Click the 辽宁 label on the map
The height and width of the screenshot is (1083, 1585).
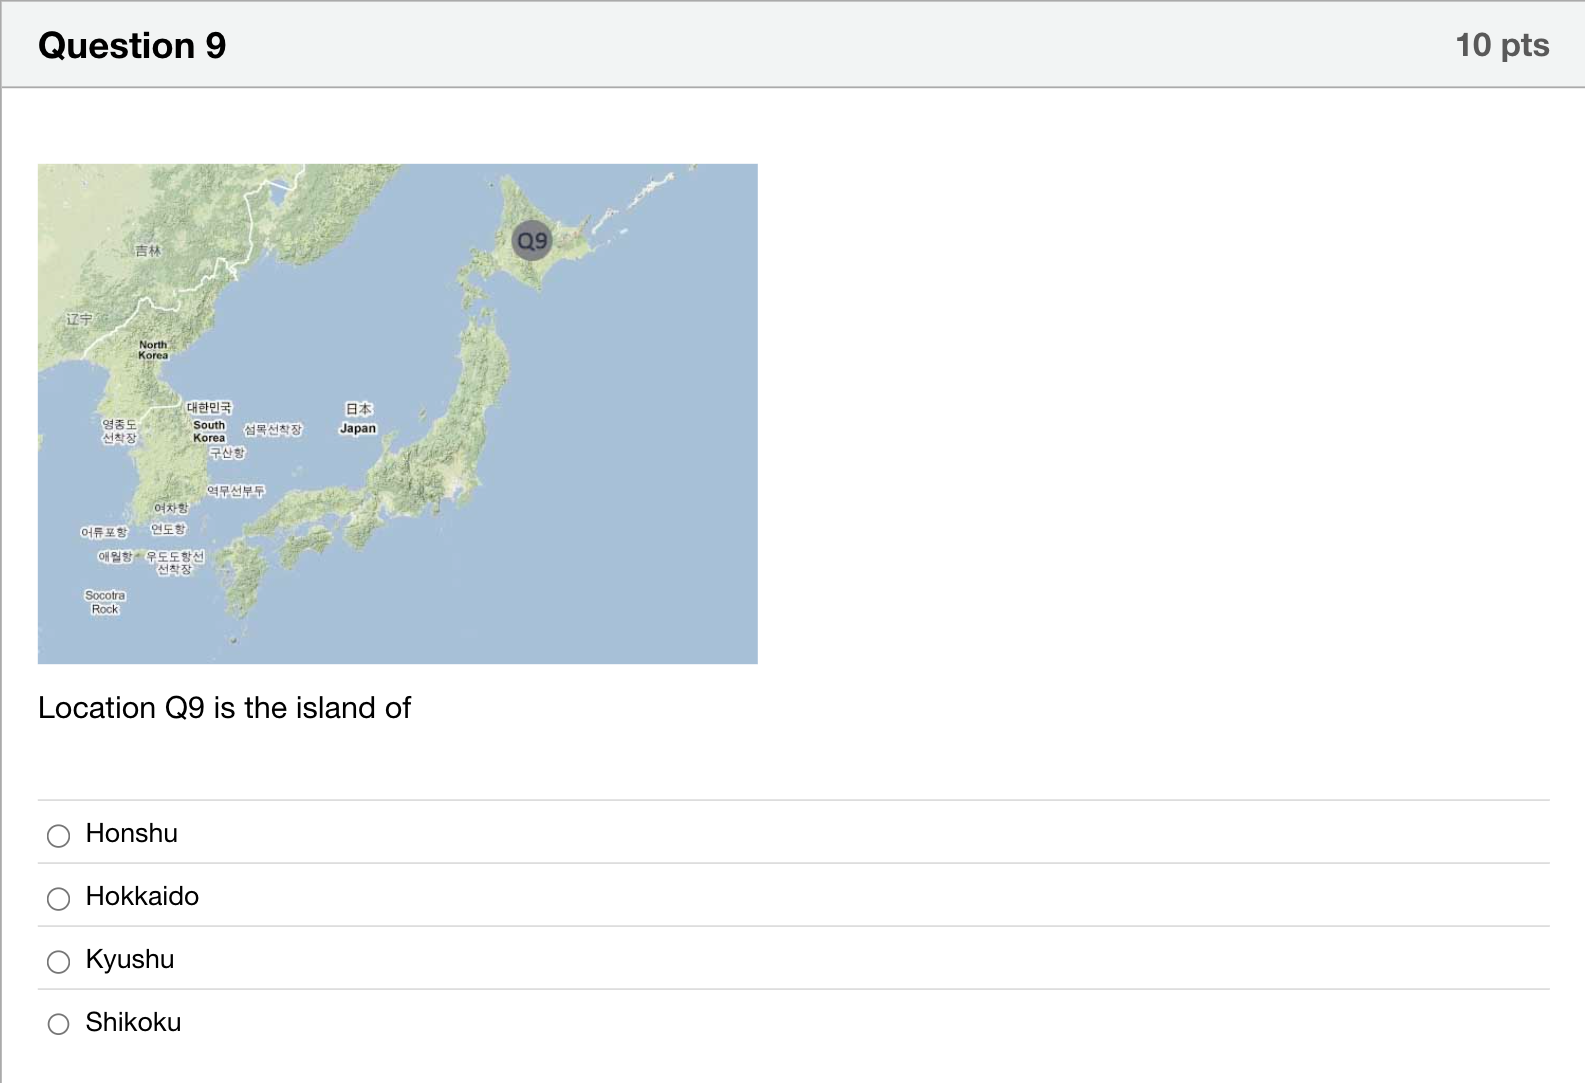coord(80,319)
